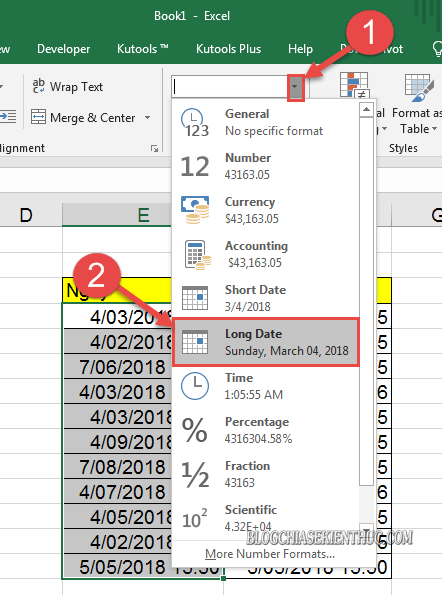Image resolution: width=442 pixels, height=595 pixels.
Task: Click the General format label
Action: click(x=247, y=114)
